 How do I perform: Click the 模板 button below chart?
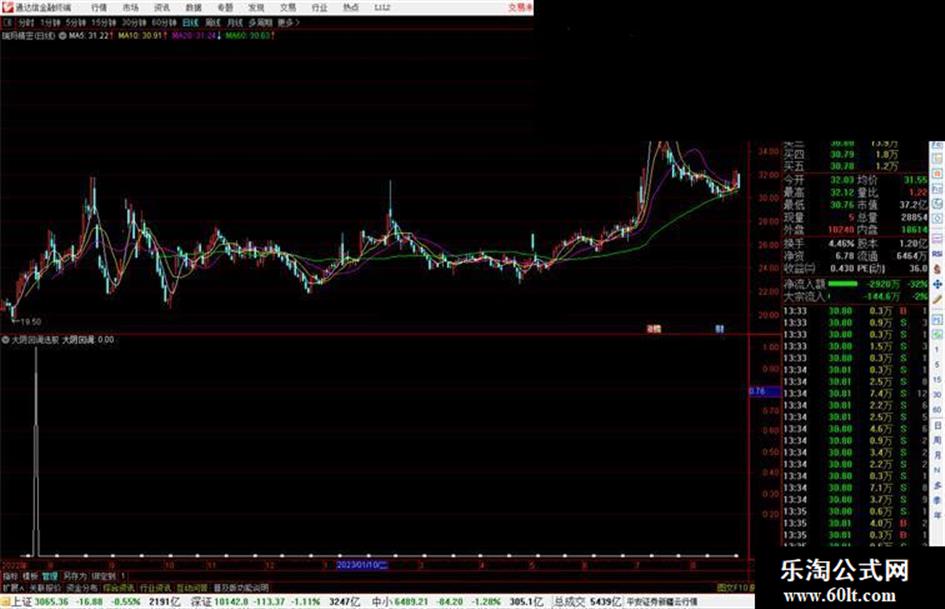click(x=30, y=576)
